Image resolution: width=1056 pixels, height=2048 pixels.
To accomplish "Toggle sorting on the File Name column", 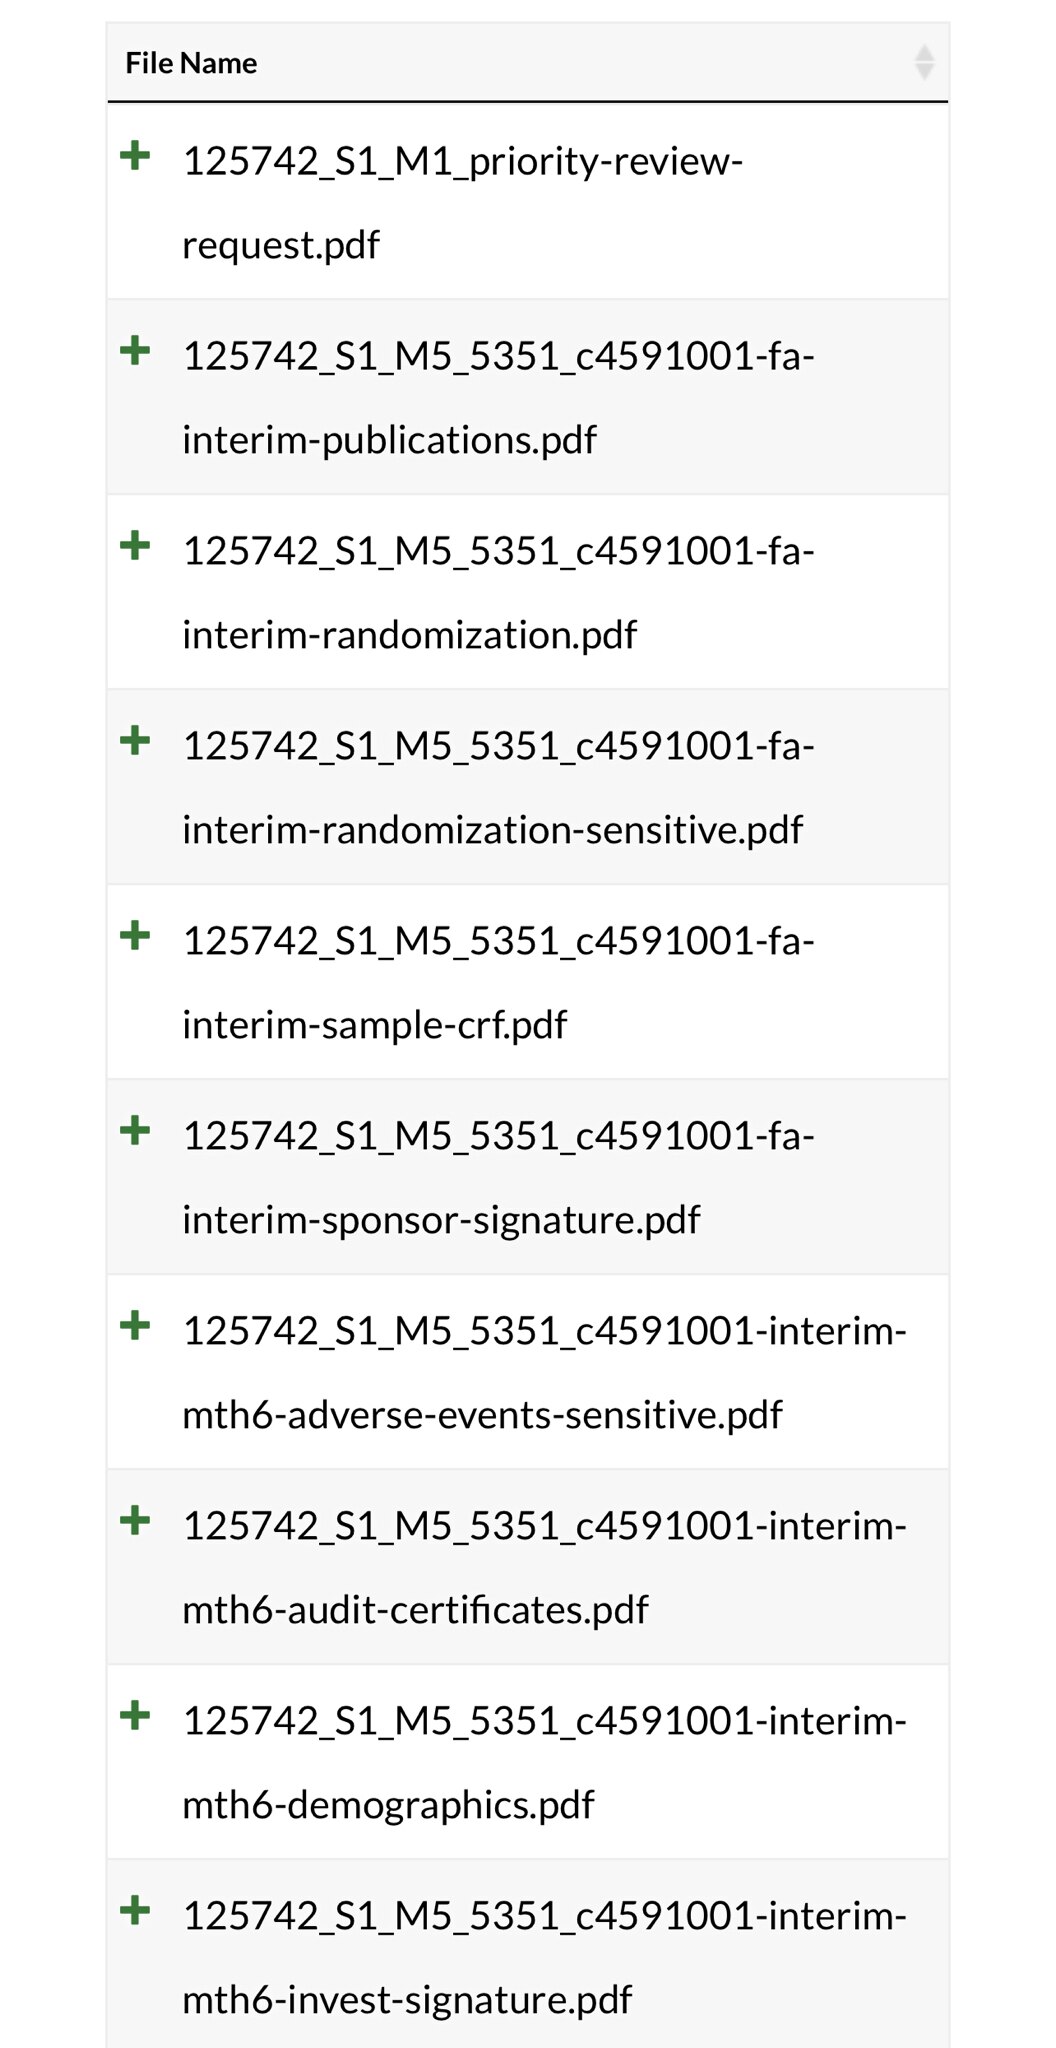I will point(192,62).
